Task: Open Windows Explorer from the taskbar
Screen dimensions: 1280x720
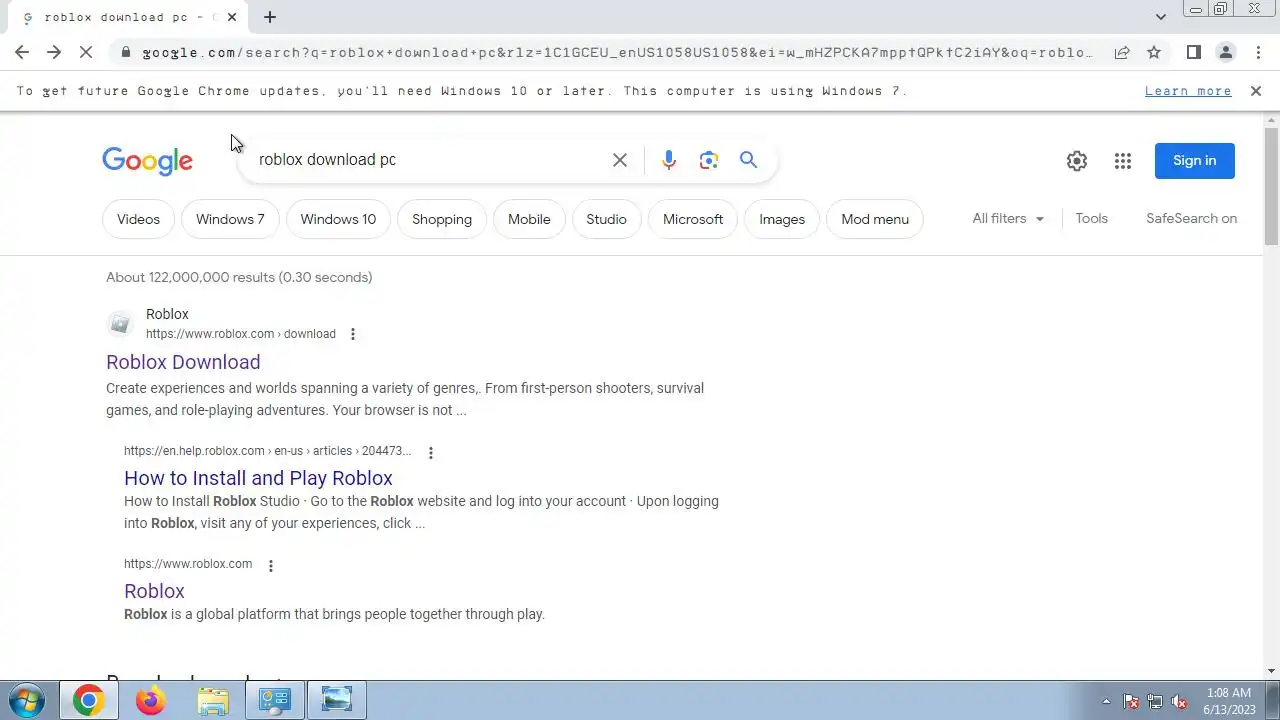Action: point(213,701)
